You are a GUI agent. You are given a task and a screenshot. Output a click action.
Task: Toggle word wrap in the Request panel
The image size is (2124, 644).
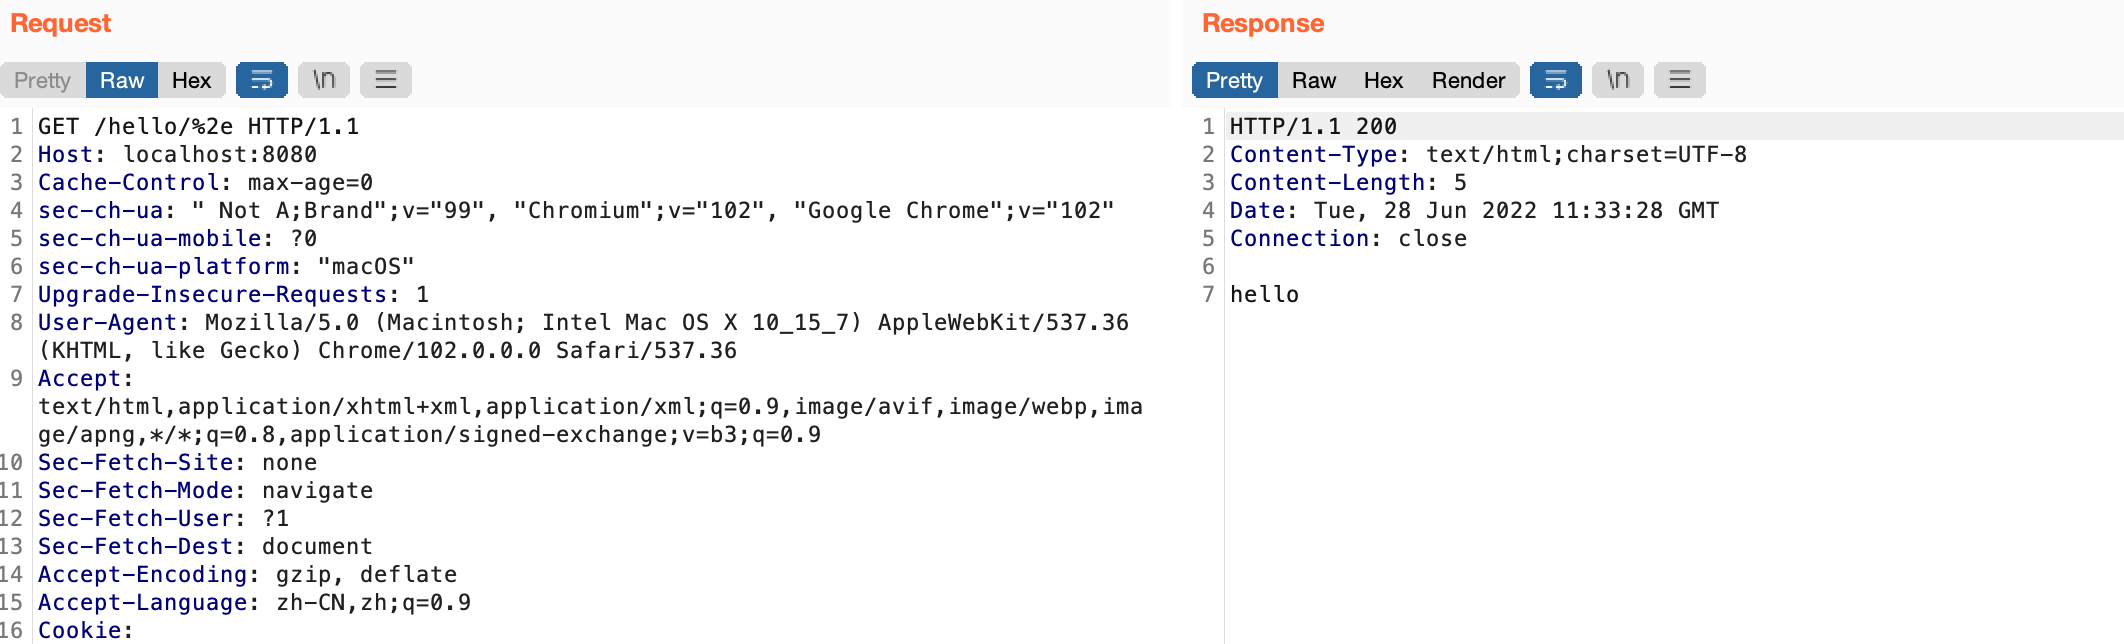(262, 80)
